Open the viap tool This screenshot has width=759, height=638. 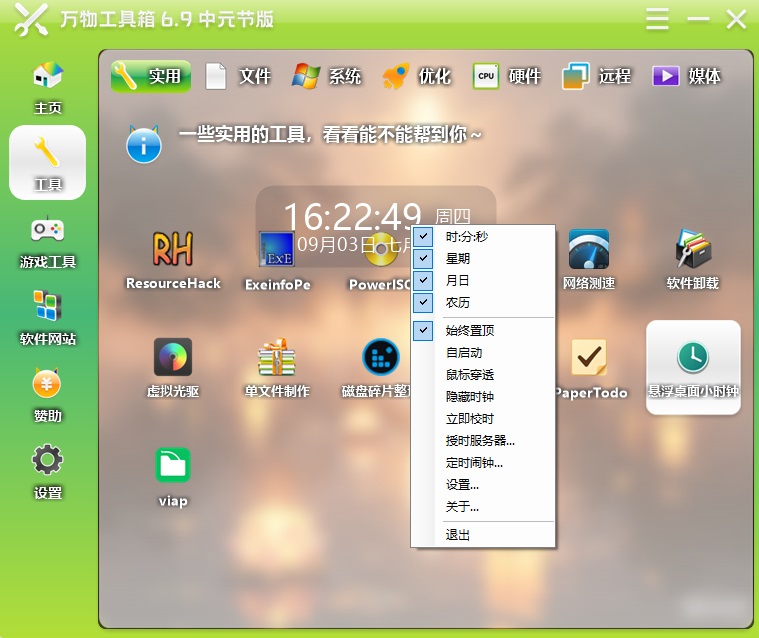coord(173,477)
